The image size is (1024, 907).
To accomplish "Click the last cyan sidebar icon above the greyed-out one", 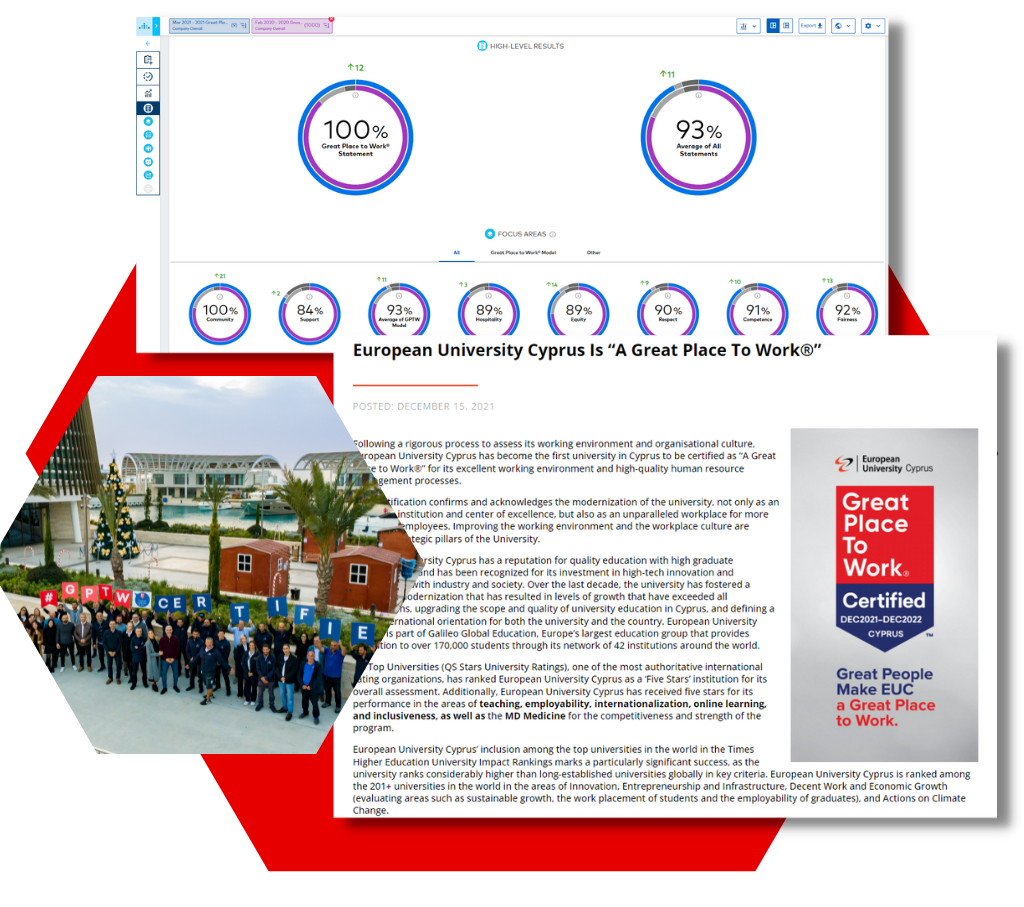I will 148,175.
